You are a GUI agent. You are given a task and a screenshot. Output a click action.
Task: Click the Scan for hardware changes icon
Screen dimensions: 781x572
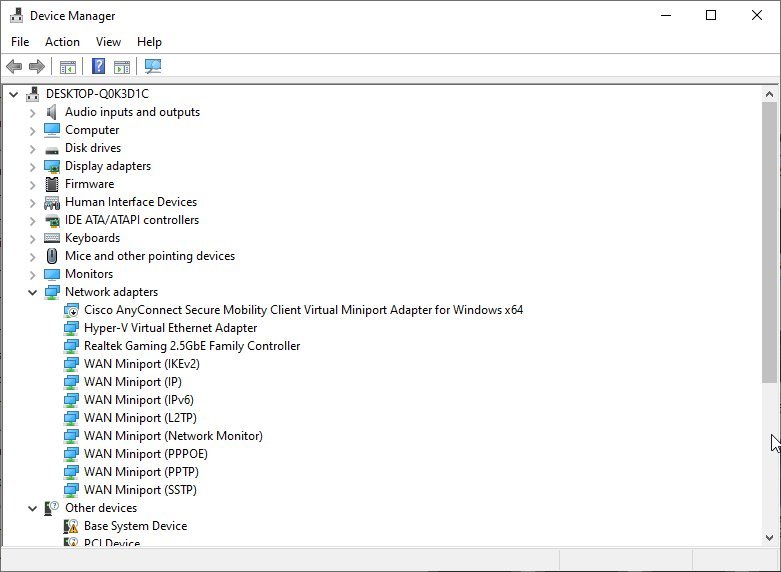153,66
